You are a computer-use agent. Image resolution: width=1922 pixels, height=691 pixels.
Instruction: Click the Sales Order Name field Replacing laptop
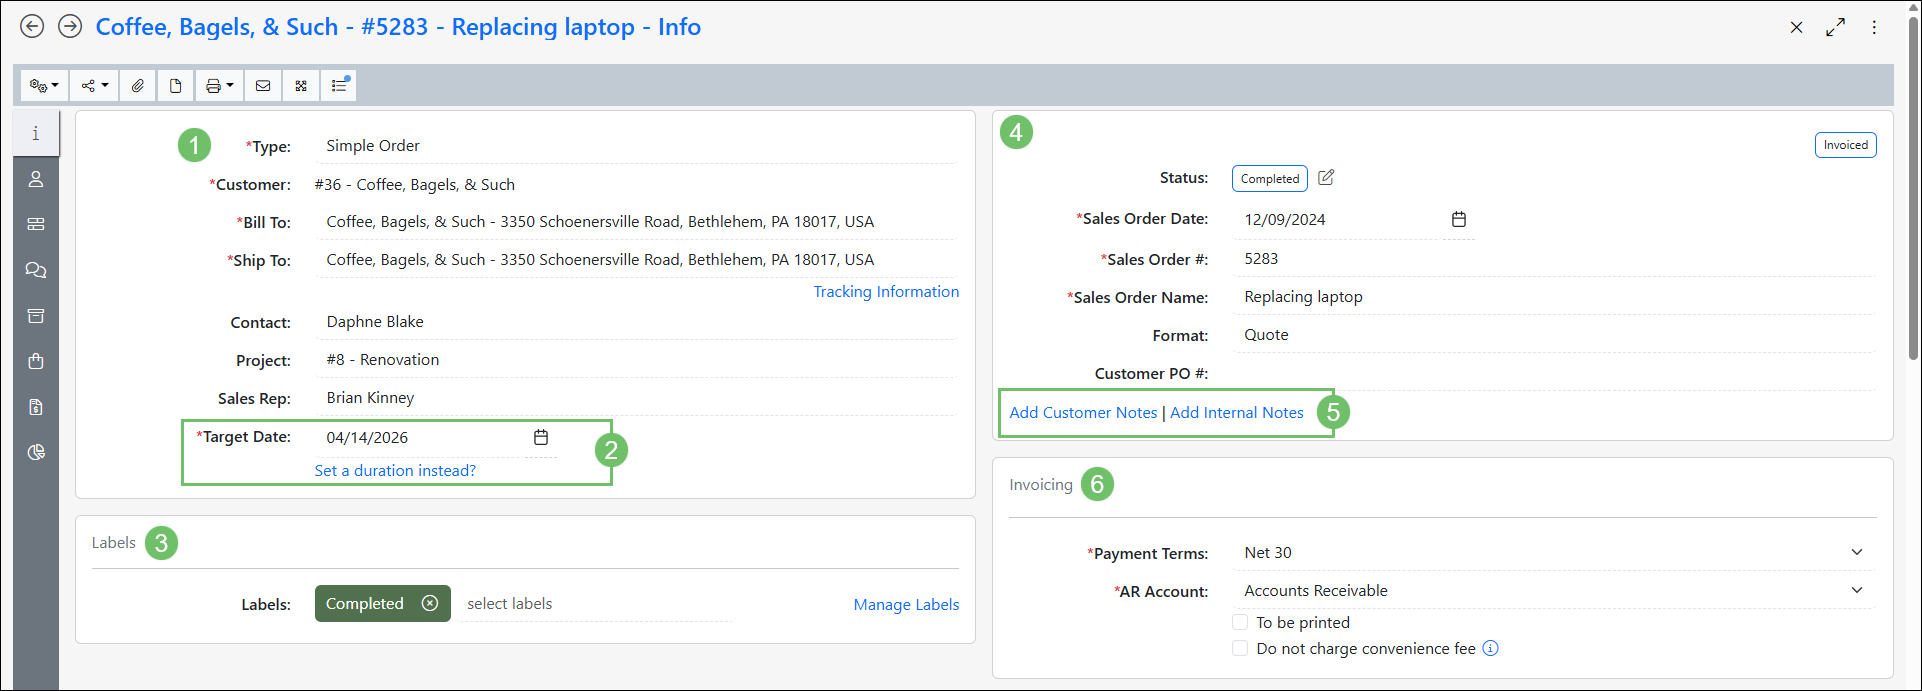coord(1555,297)
